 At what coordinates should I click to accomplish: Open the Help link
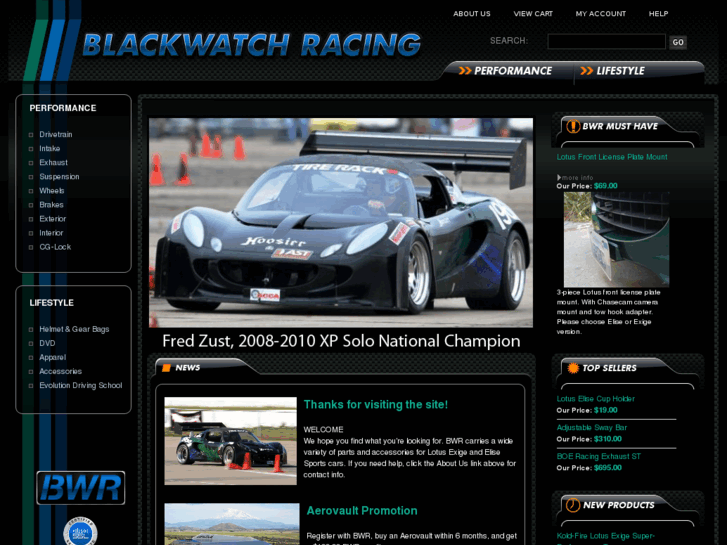click(x=658, y=14)
